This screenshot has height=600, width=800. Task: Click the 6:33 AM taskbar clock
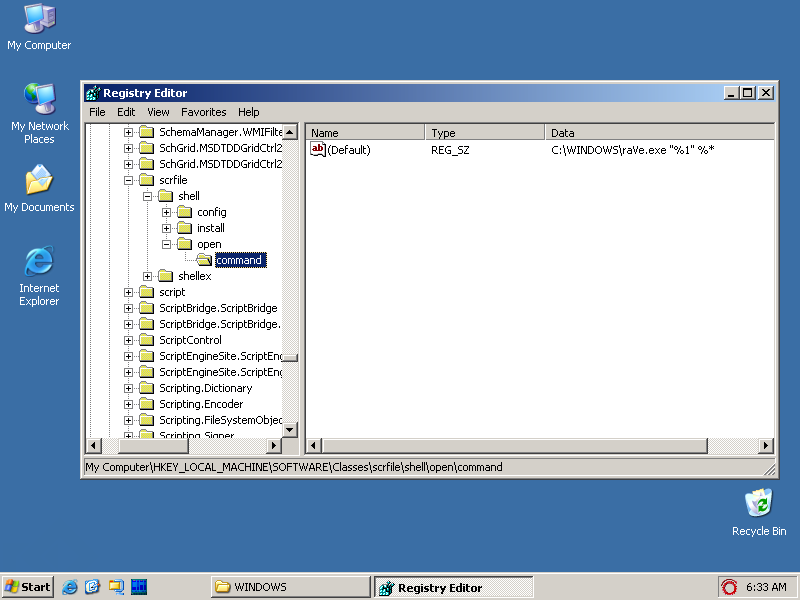tap(766, 587)
